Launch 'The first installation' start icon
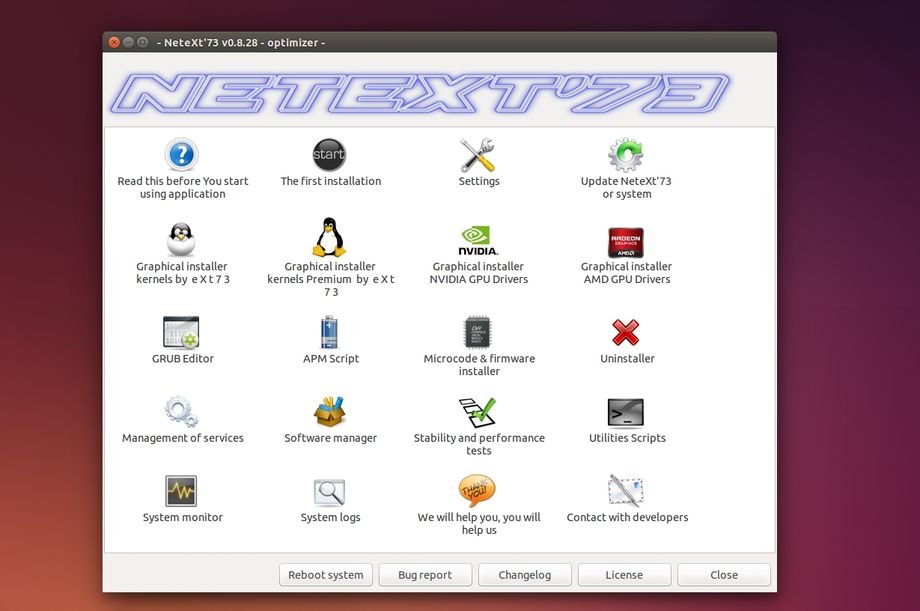Screen dimensions: 920x611 (329, 155)
